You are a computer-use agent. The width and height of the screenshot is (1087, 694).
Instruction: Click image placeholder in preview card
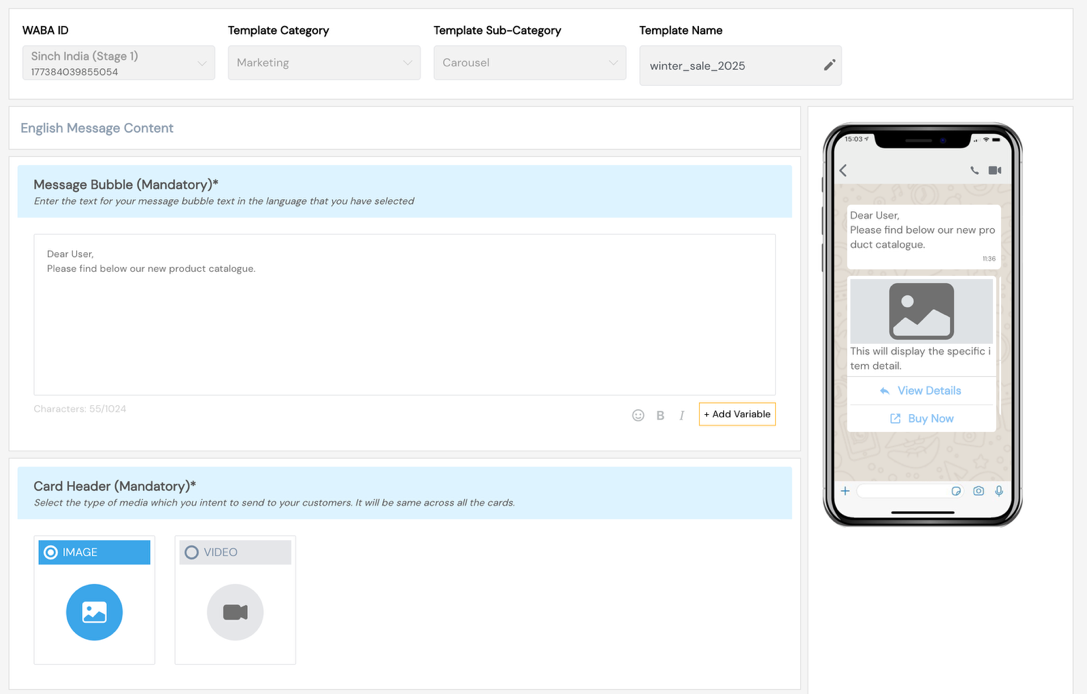point(921,311)
